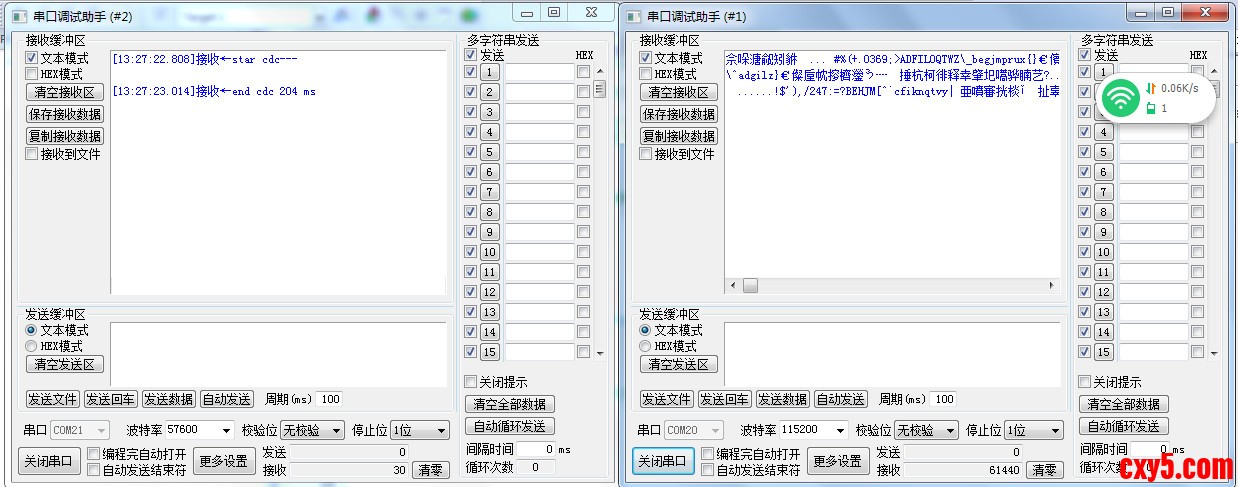Open the 115200 baud rate dropdown

tap(812, 430)
